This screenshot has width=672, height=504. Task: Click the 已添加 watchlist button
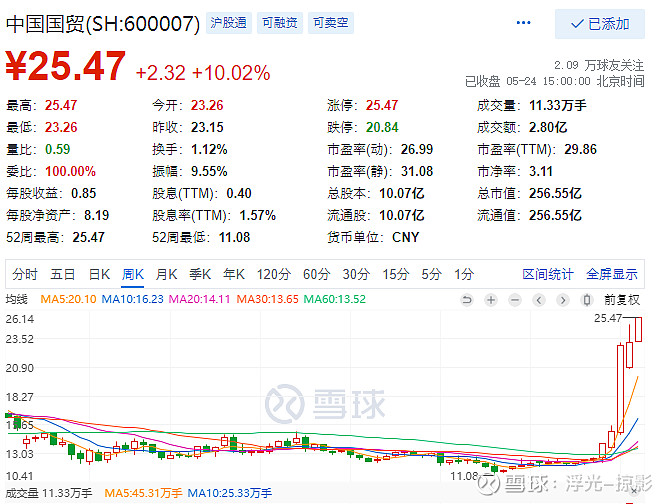pos(600,24)
